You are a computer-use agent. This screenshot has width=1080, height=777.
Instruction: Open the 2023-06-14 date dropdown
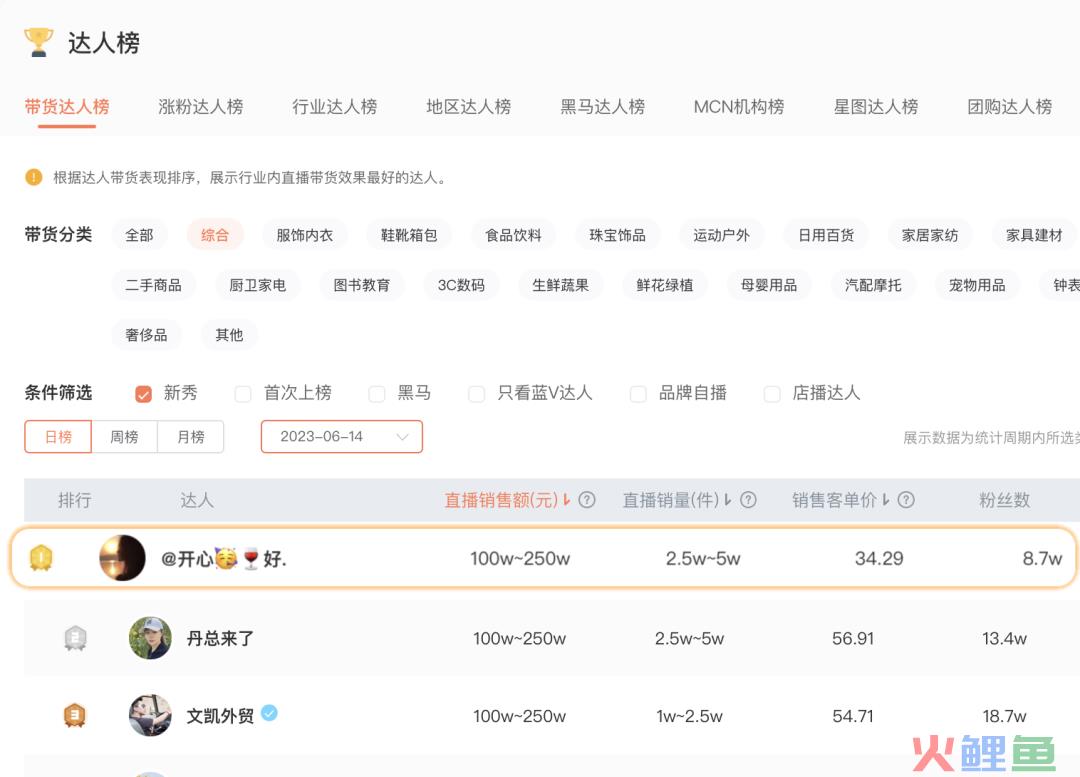[341, 436]
